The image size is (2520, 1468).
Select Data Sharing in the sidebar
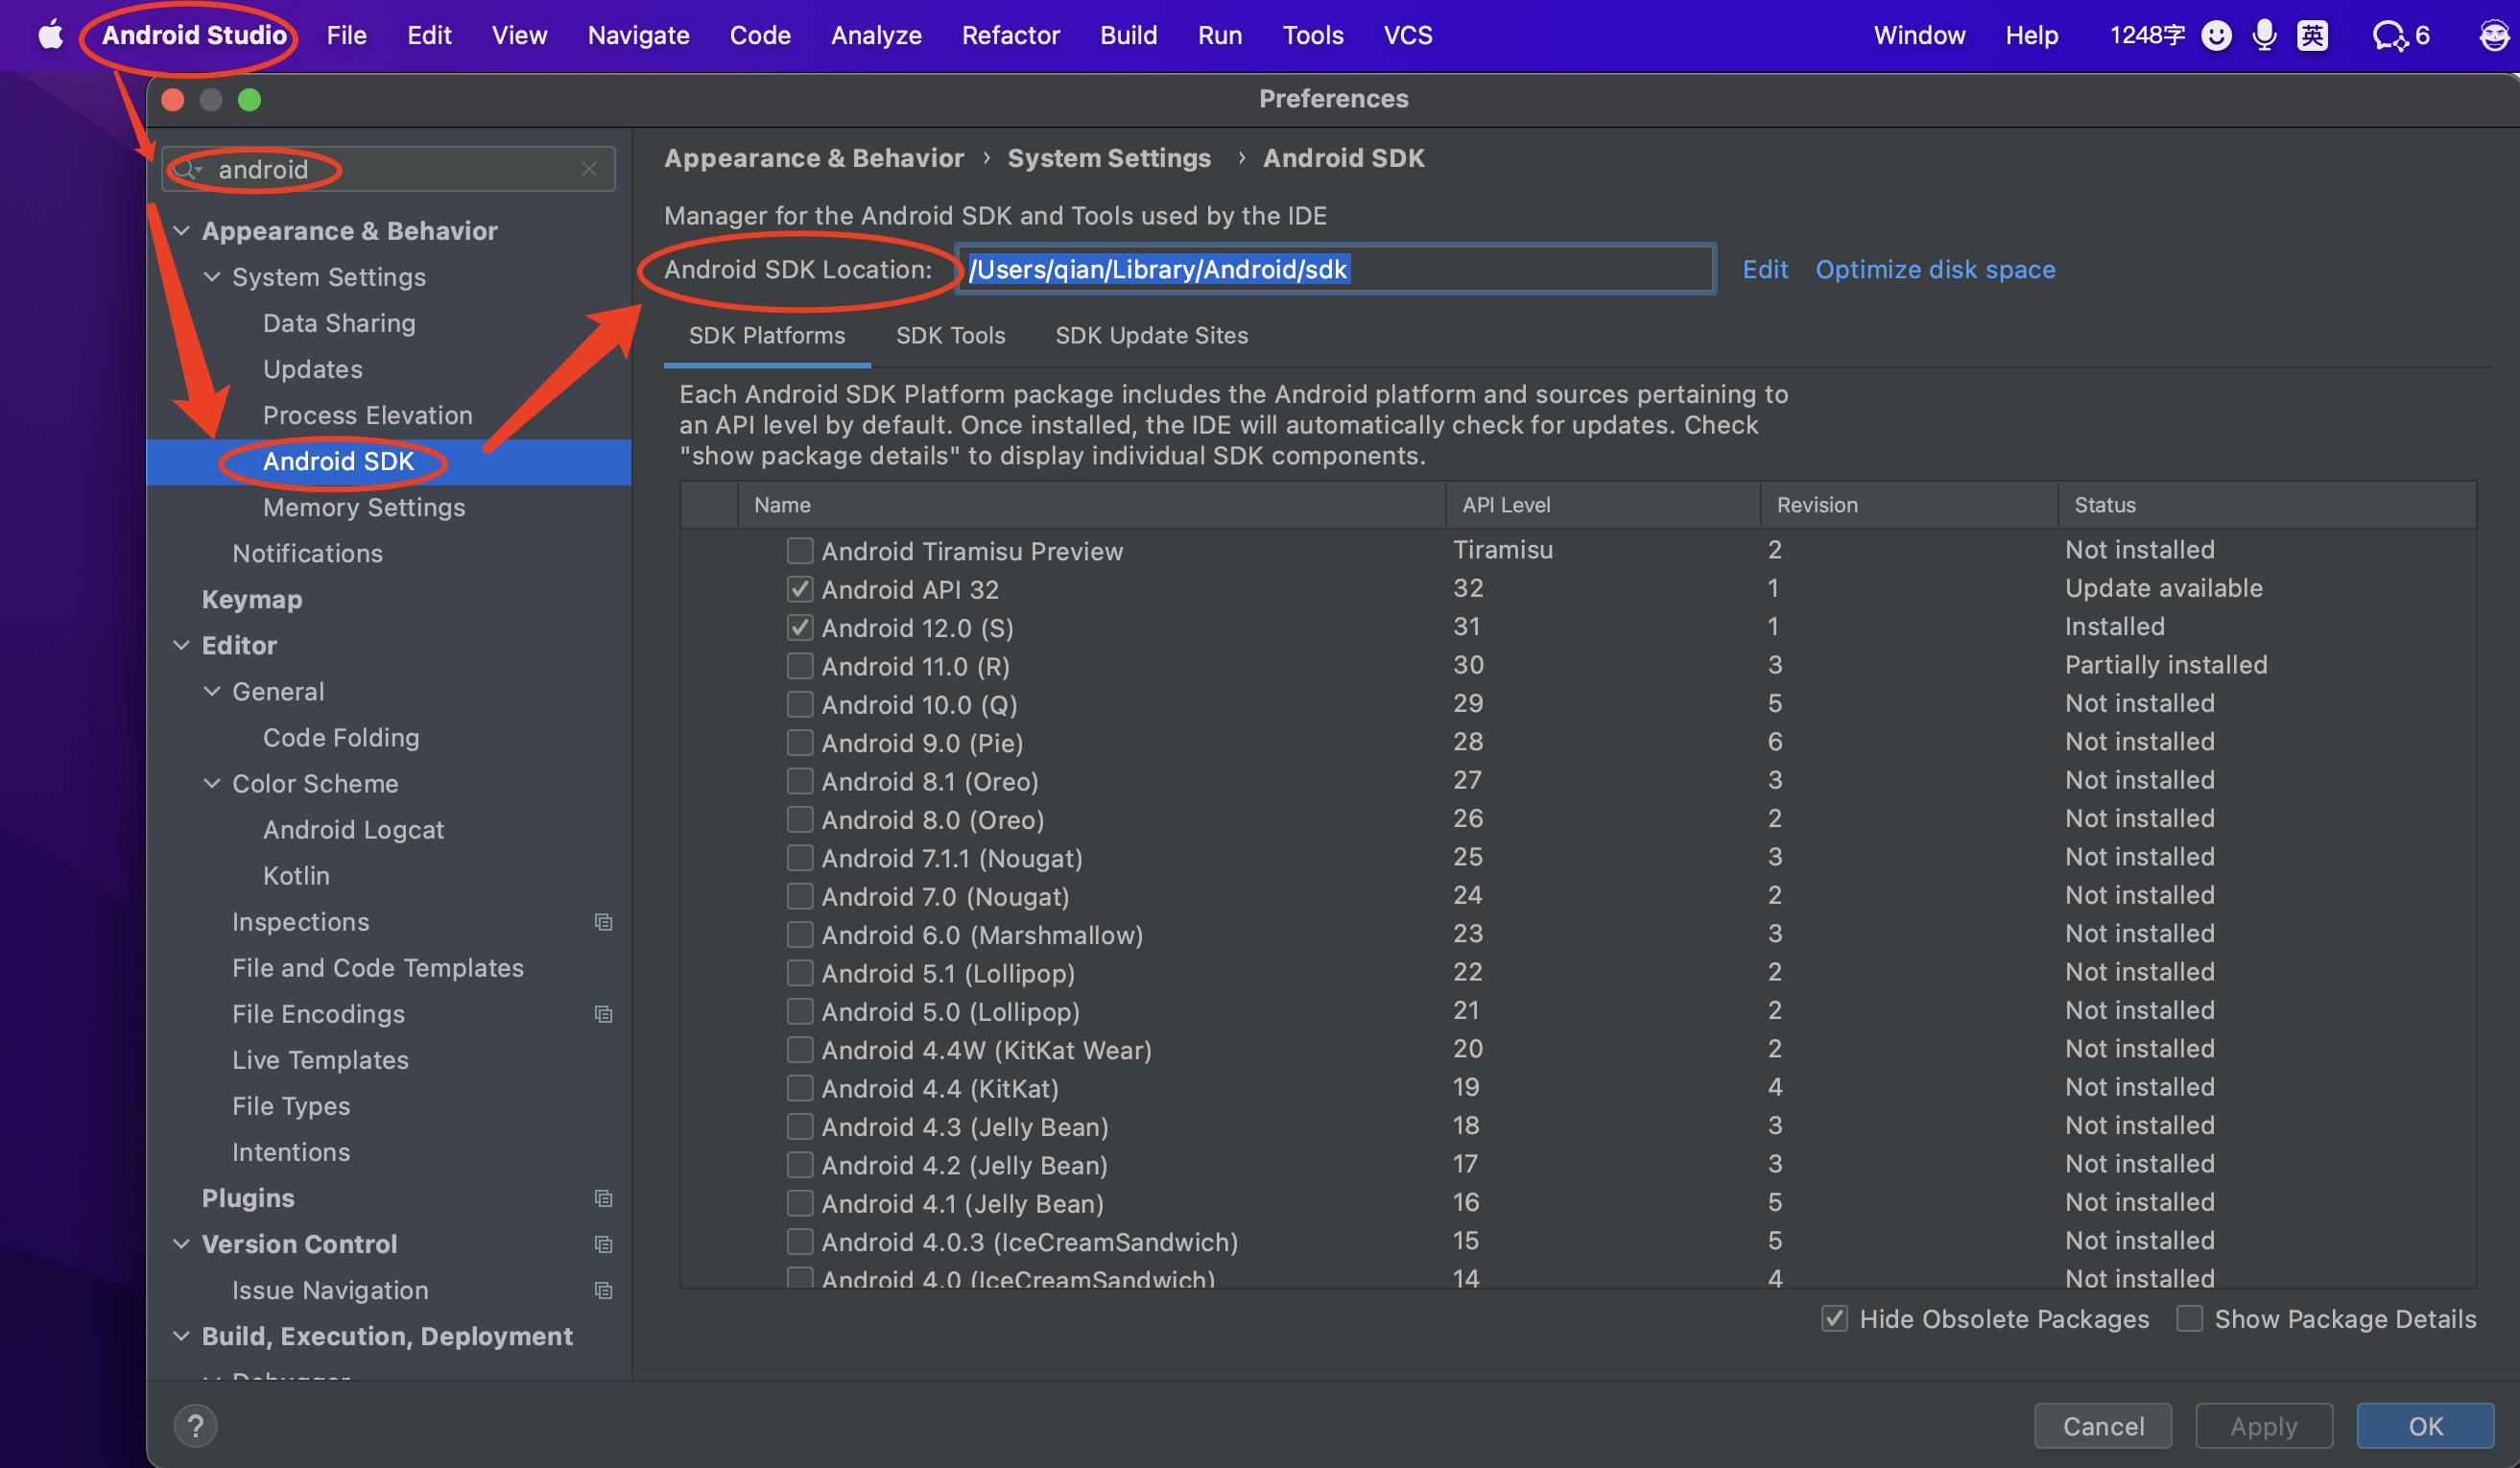(339, 323)
